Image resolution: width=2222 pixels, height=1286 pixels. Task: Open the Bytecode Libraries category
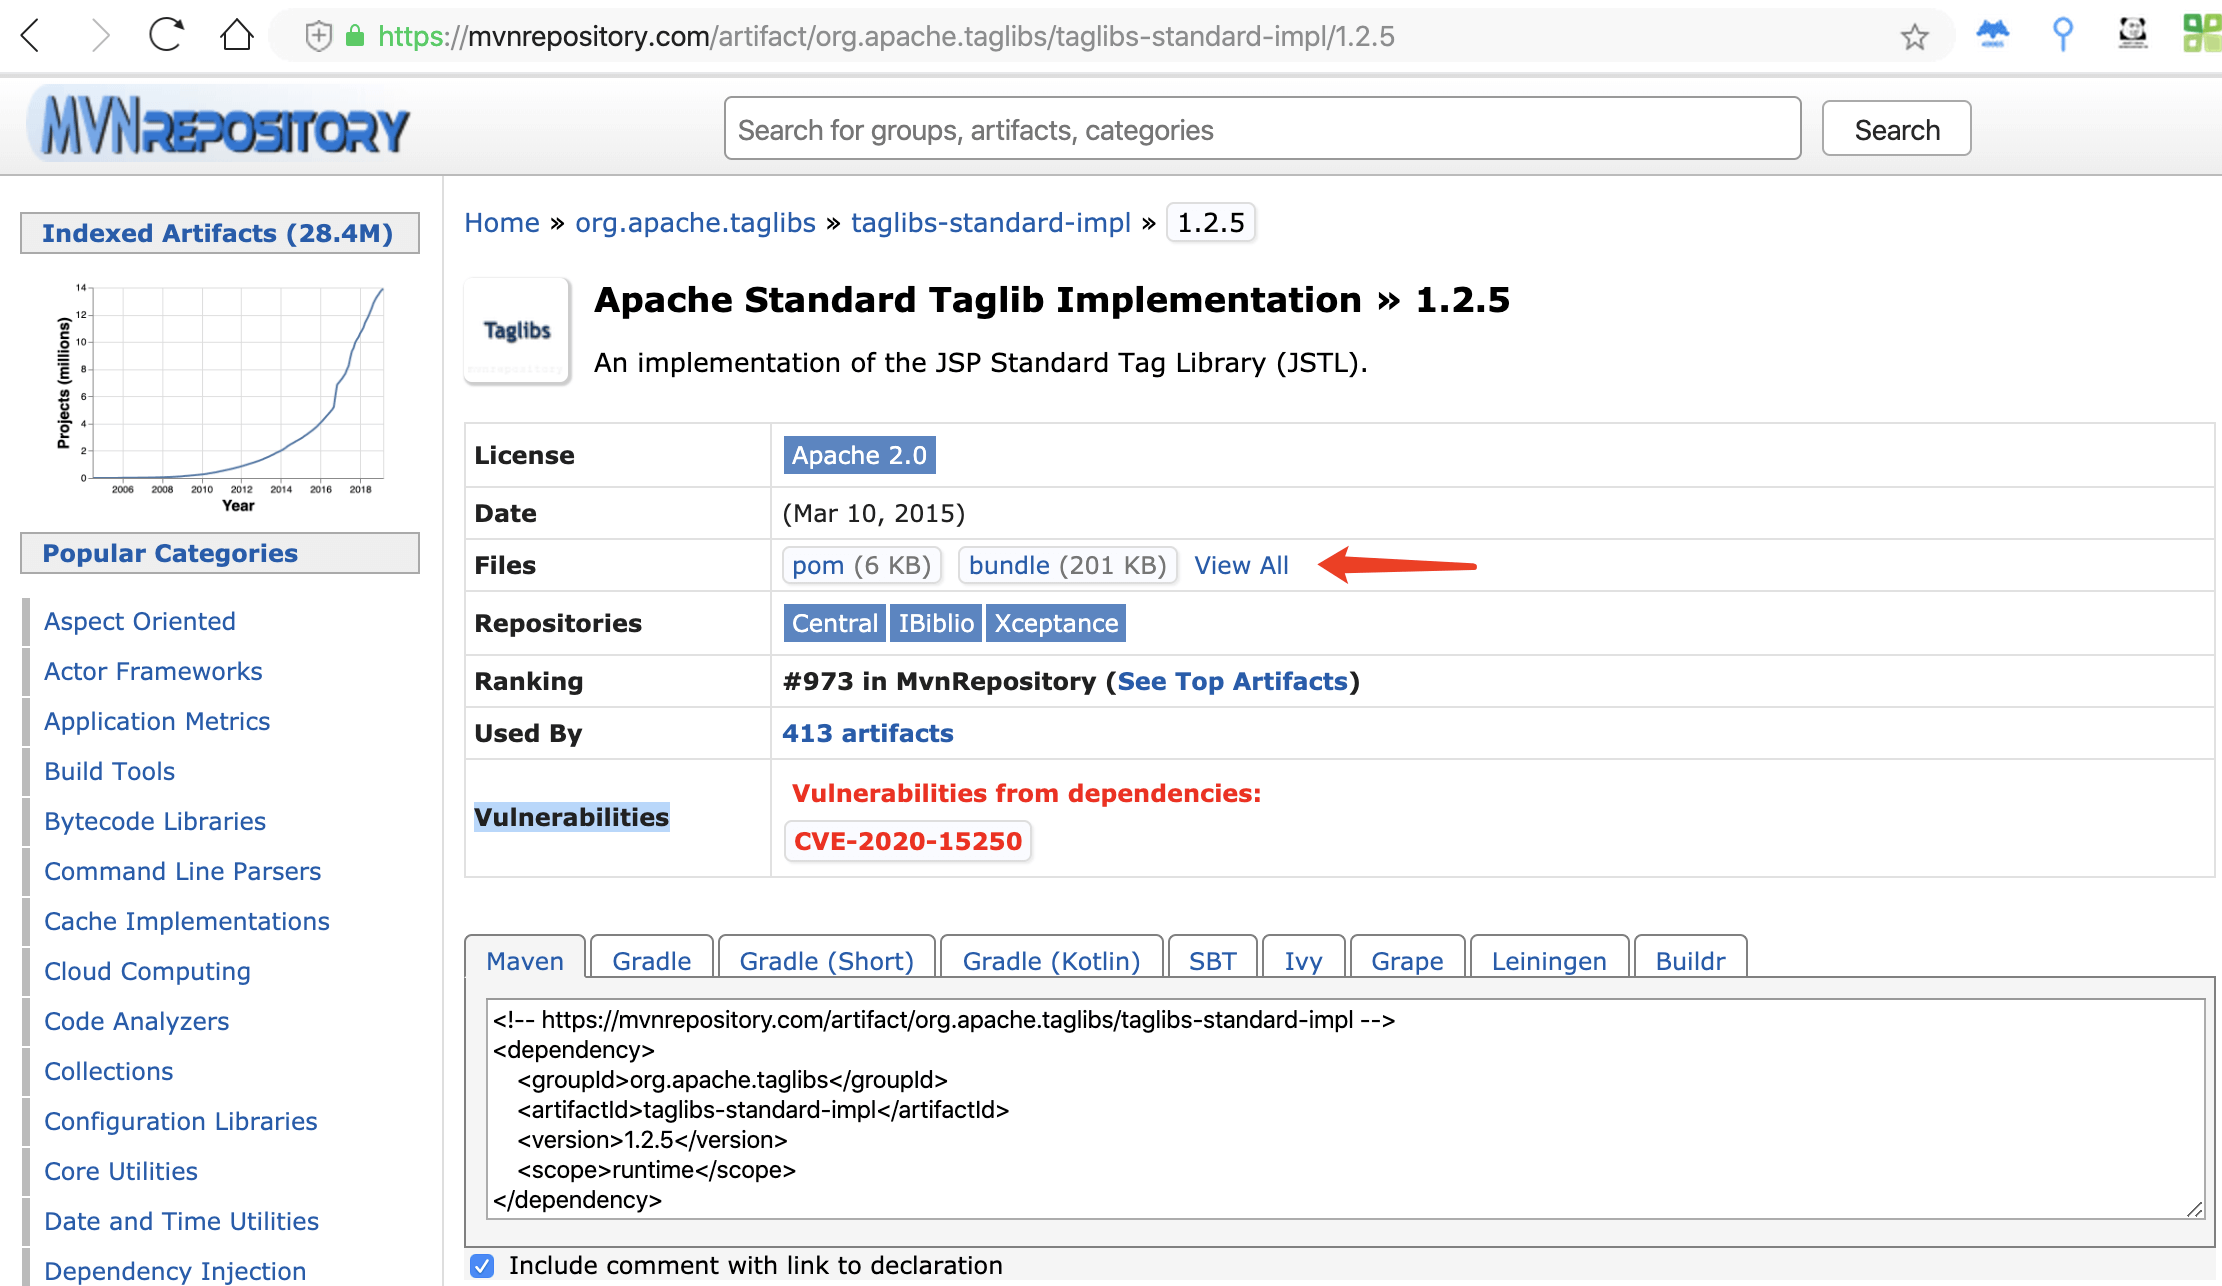coord(155,821)
